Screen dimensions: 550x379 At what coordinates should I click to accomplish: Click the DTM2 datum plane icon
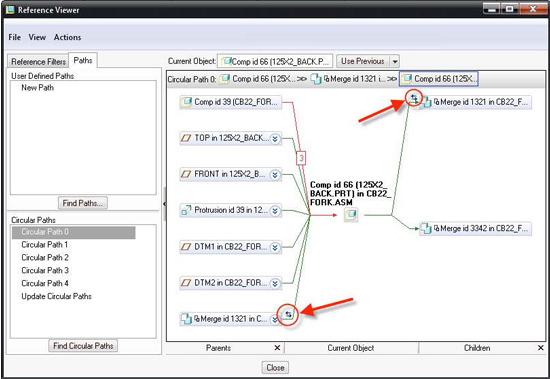[x=186, y=282]
